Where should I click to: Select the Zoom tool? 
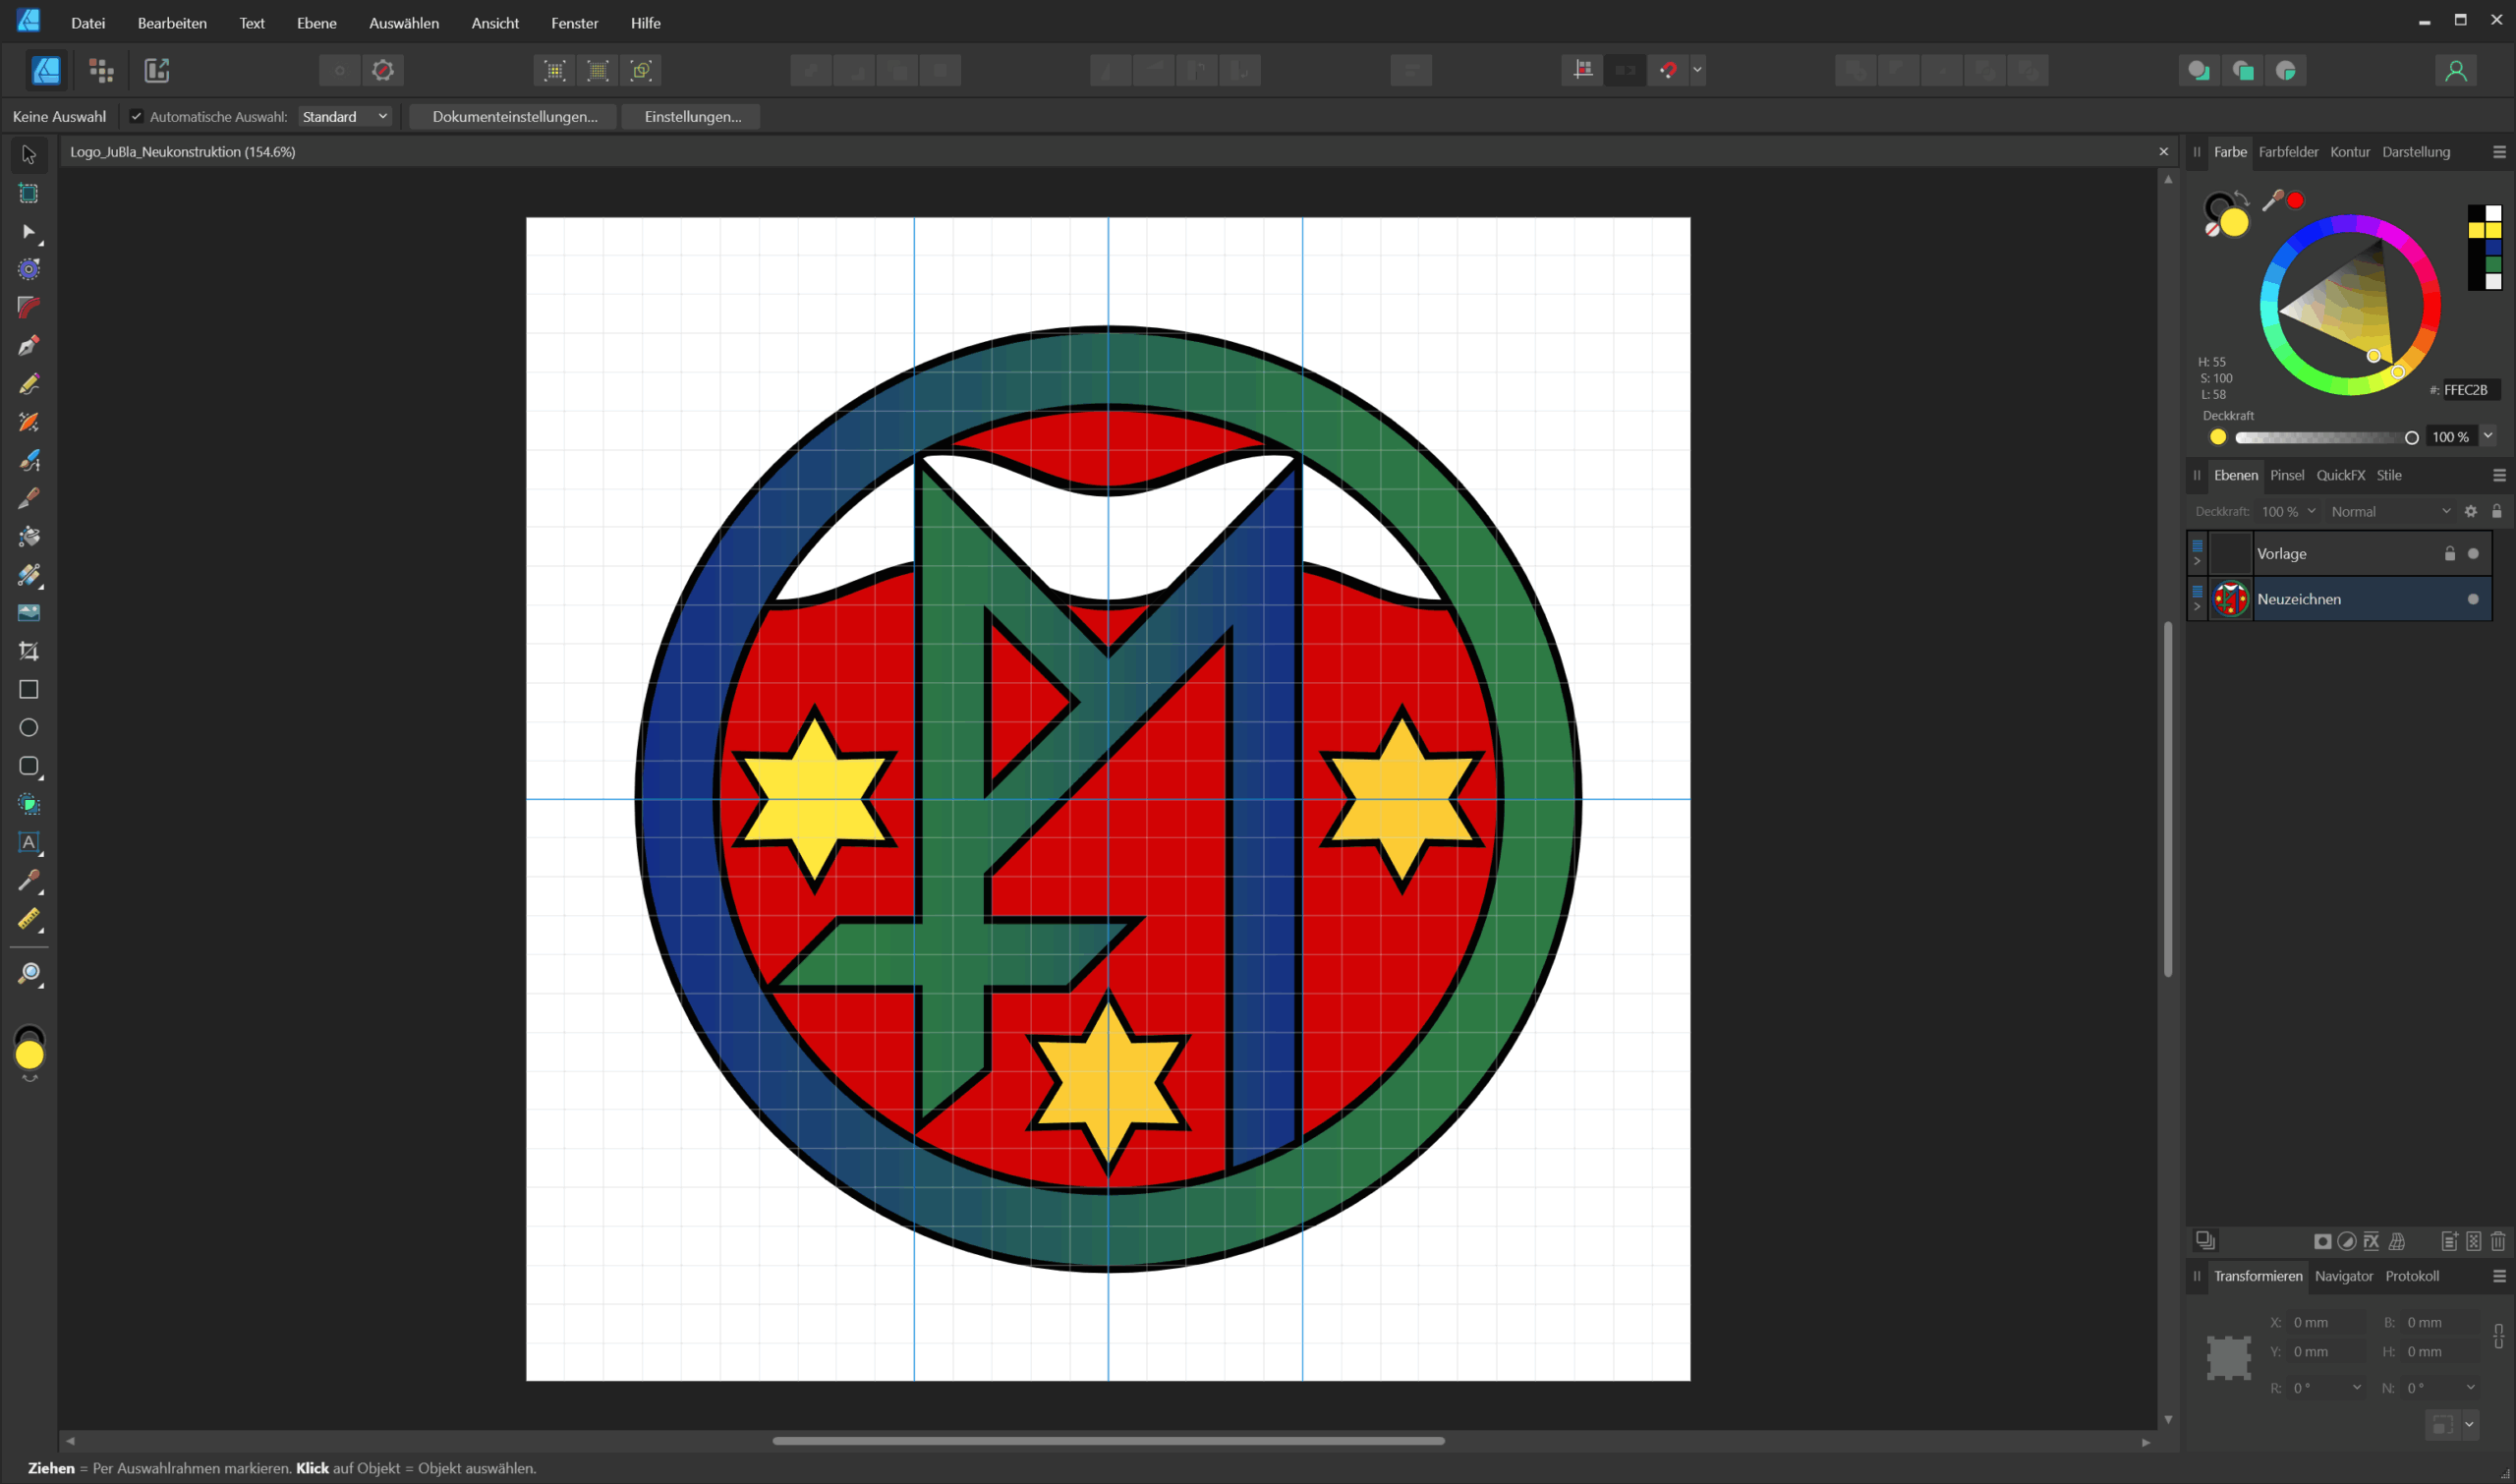tap(28, 974)
